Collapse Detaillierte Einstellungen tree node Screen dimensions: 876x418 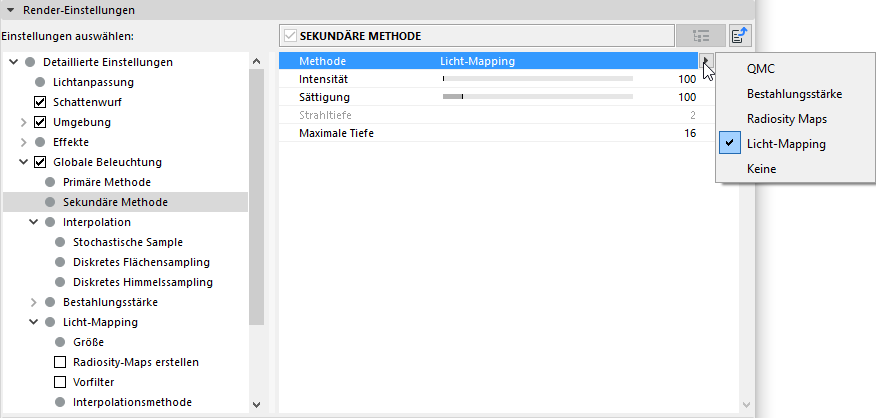pyautogui.click(x=13, y=62)
